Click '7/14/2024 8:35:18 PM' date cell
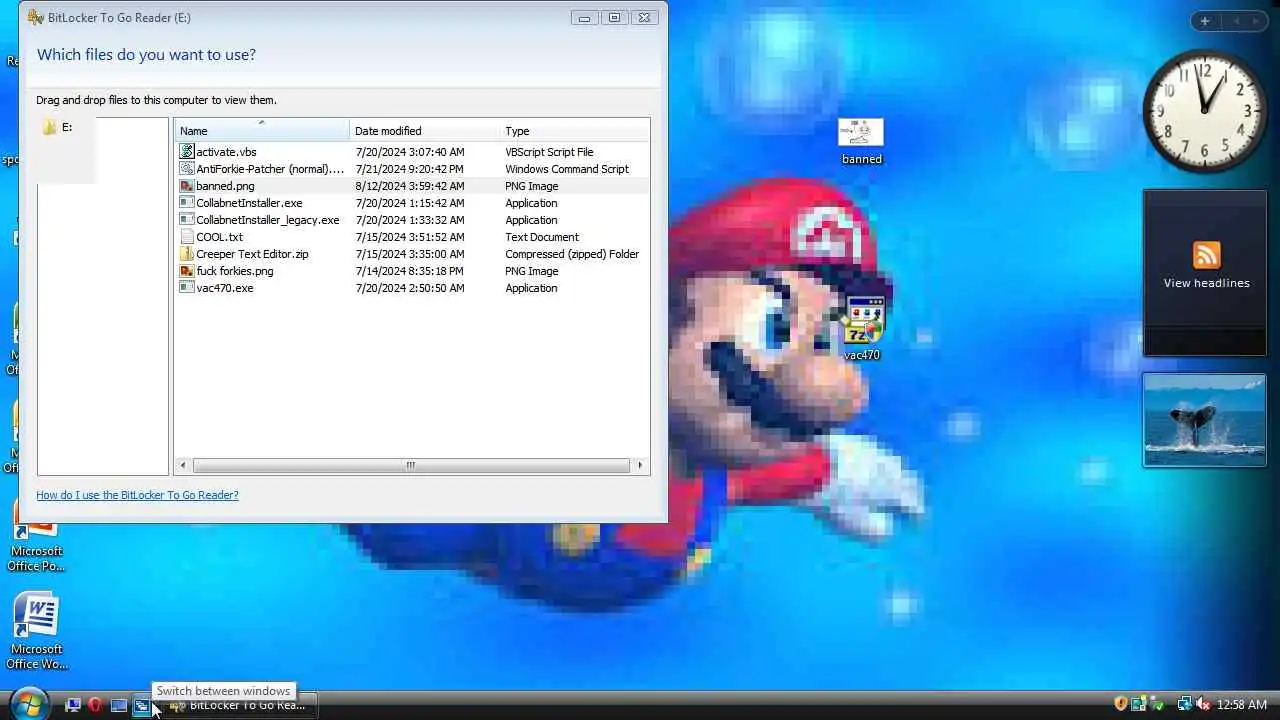This screenshot has height=720, width=1280. point(410,271)
